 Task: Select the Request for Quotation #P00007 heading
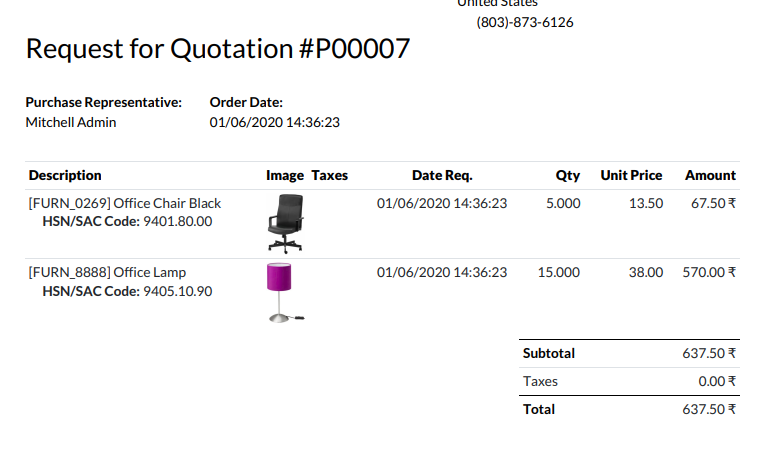tap(218, 49)
